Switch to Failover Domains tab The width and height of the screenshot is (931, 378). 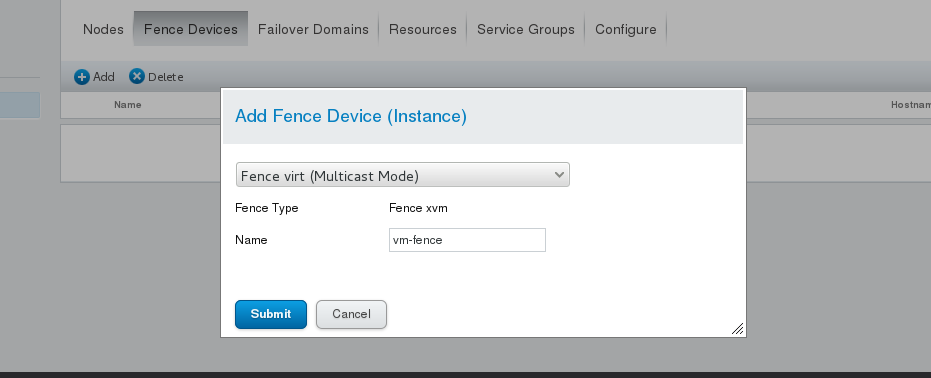pos(313,29)
